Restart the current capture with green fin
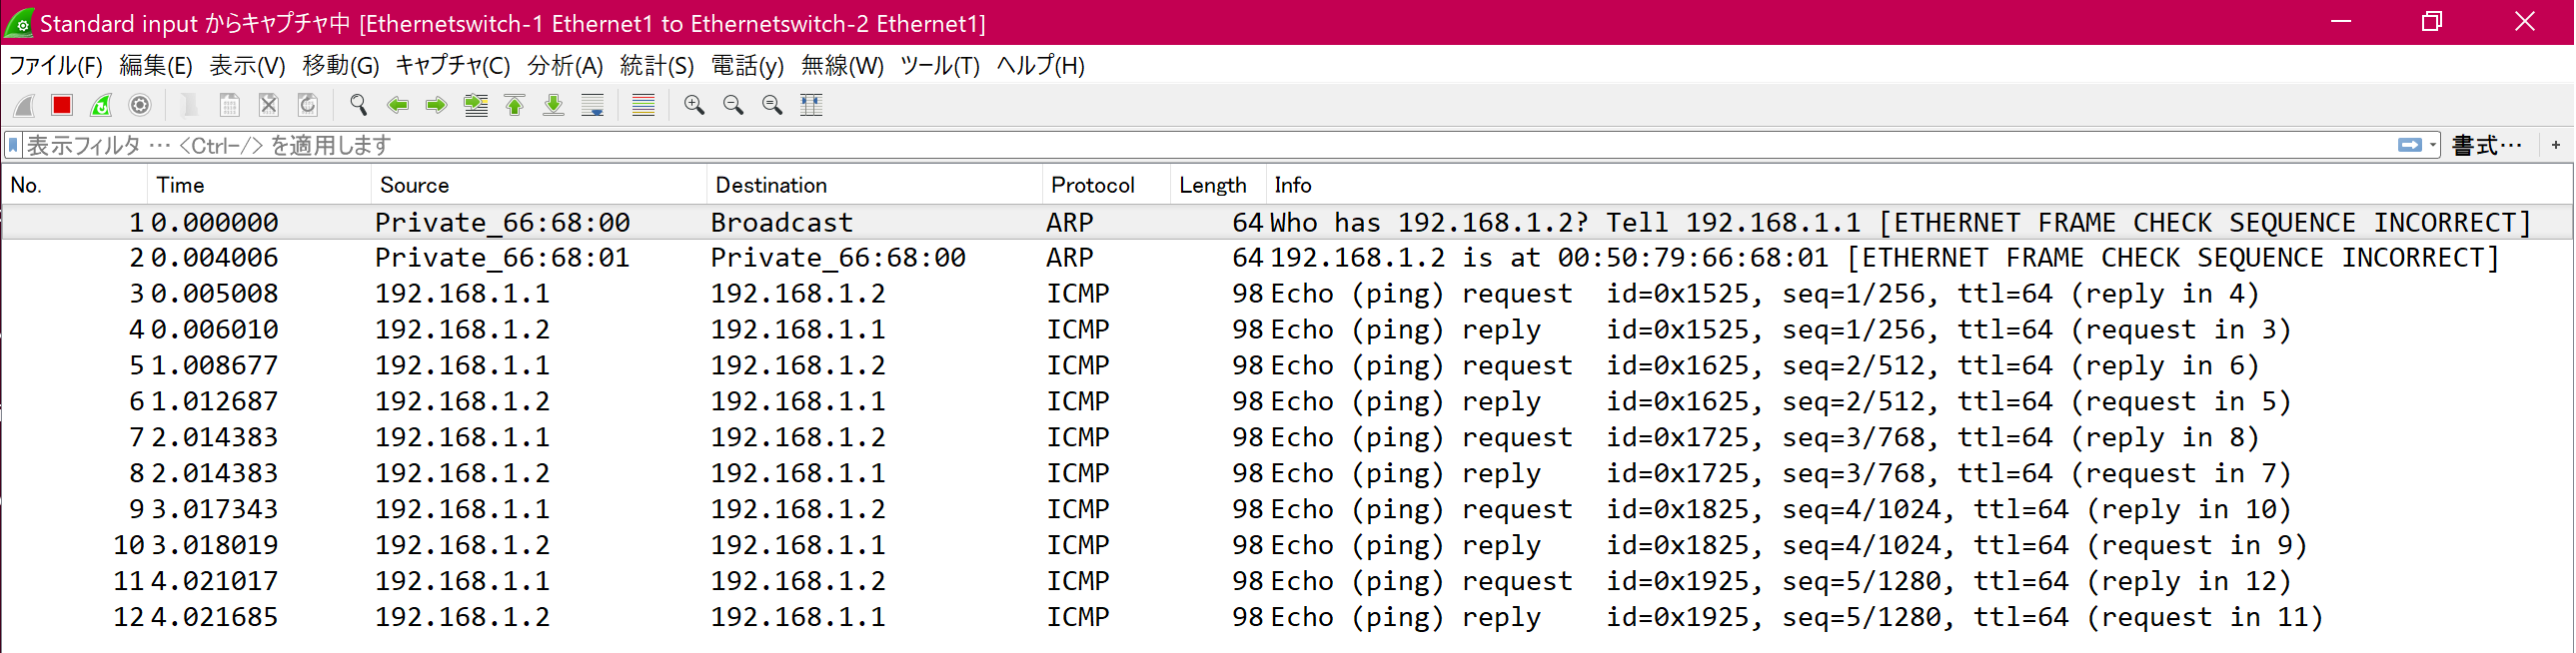The image size is (2576, 653). coord(101,105)
